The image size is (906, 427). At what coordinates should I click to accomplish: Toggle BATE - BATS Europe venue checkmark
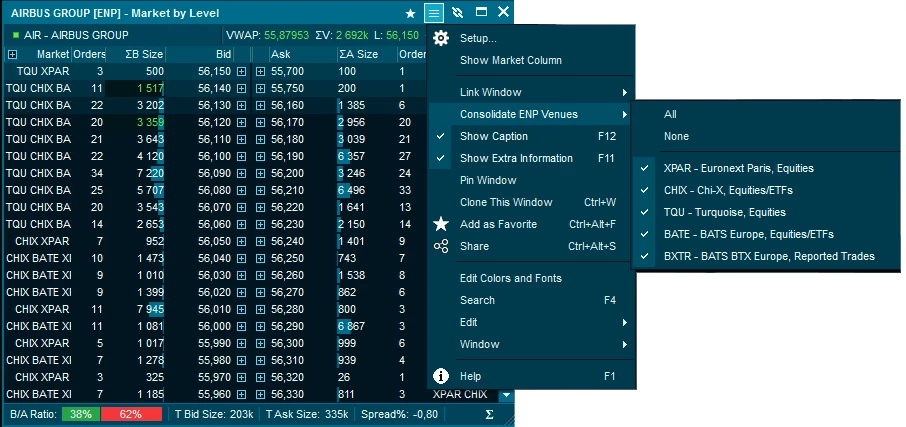click(x=645, y=234)
